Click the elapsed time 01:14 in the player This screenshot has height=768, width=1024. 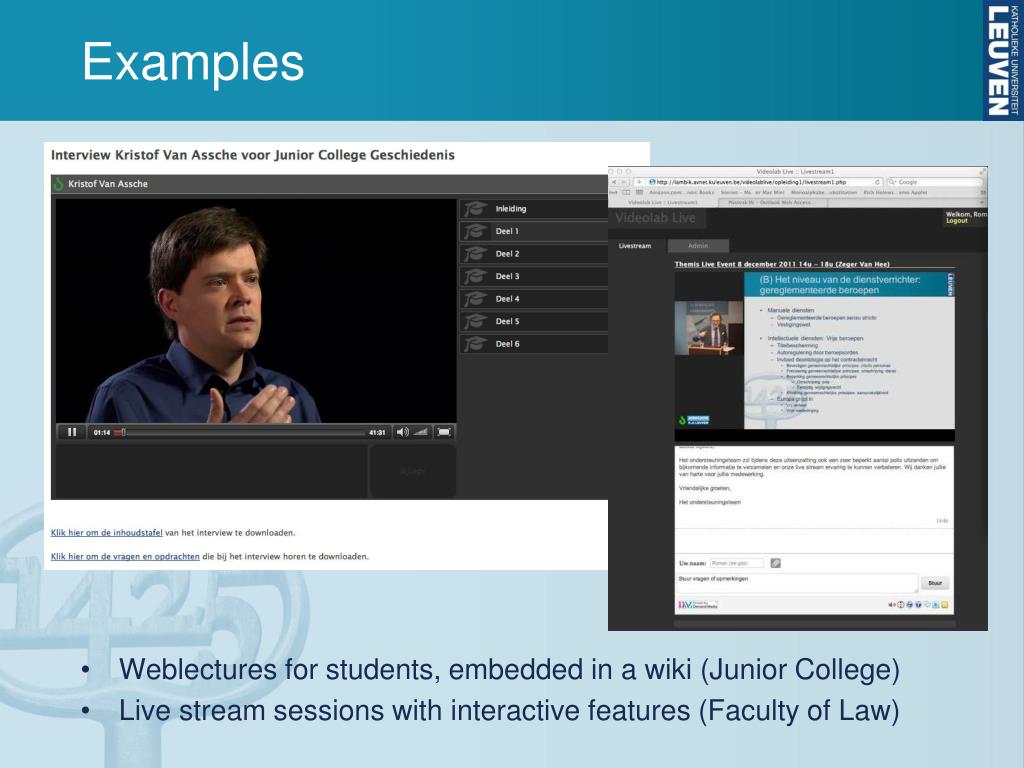102,432
